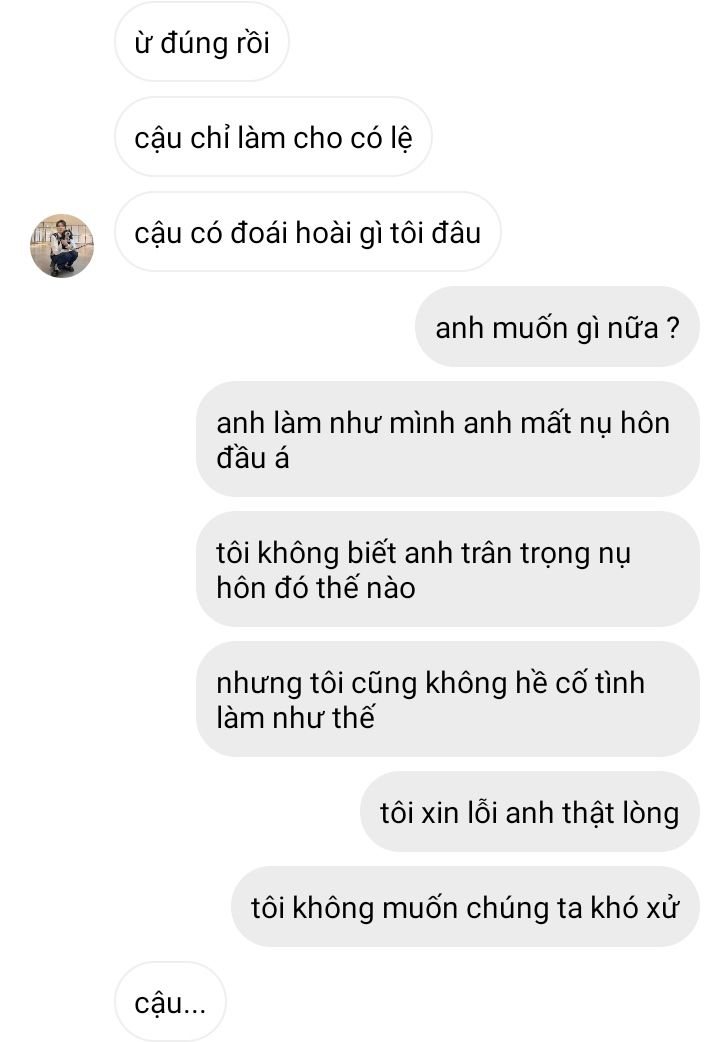Click the line "làm như thế"

click(x=295, y=718)
